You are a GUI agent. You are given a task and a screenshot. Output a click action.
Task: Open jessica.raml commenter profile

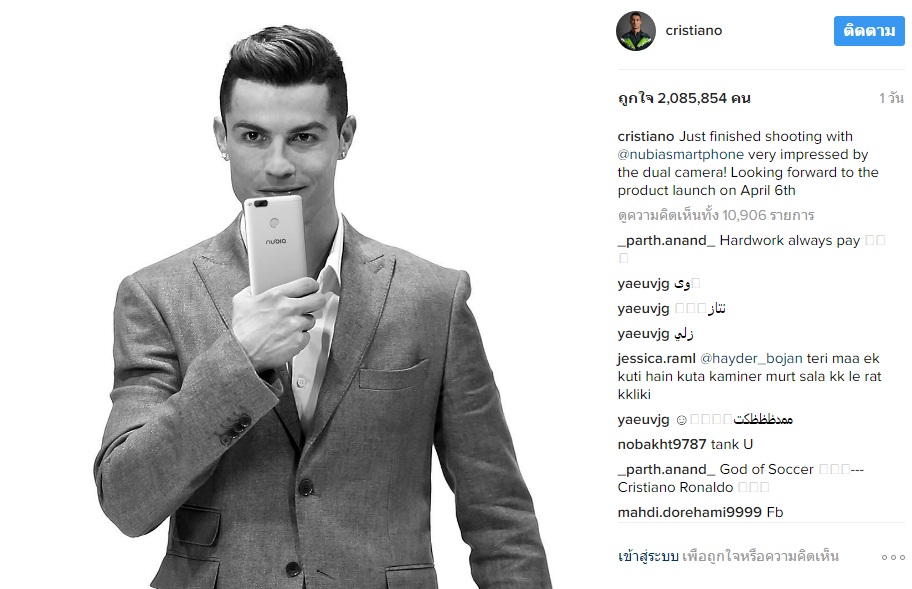point(656,358)
